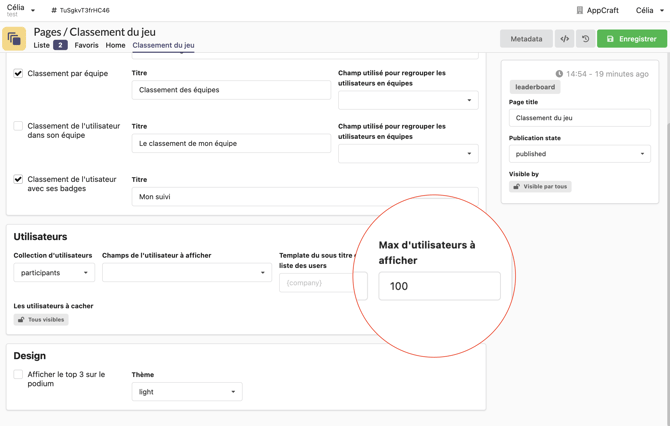Viewport: 670px width, 426px height.
Task: Click the Pages stack icon
Action: 14,39
